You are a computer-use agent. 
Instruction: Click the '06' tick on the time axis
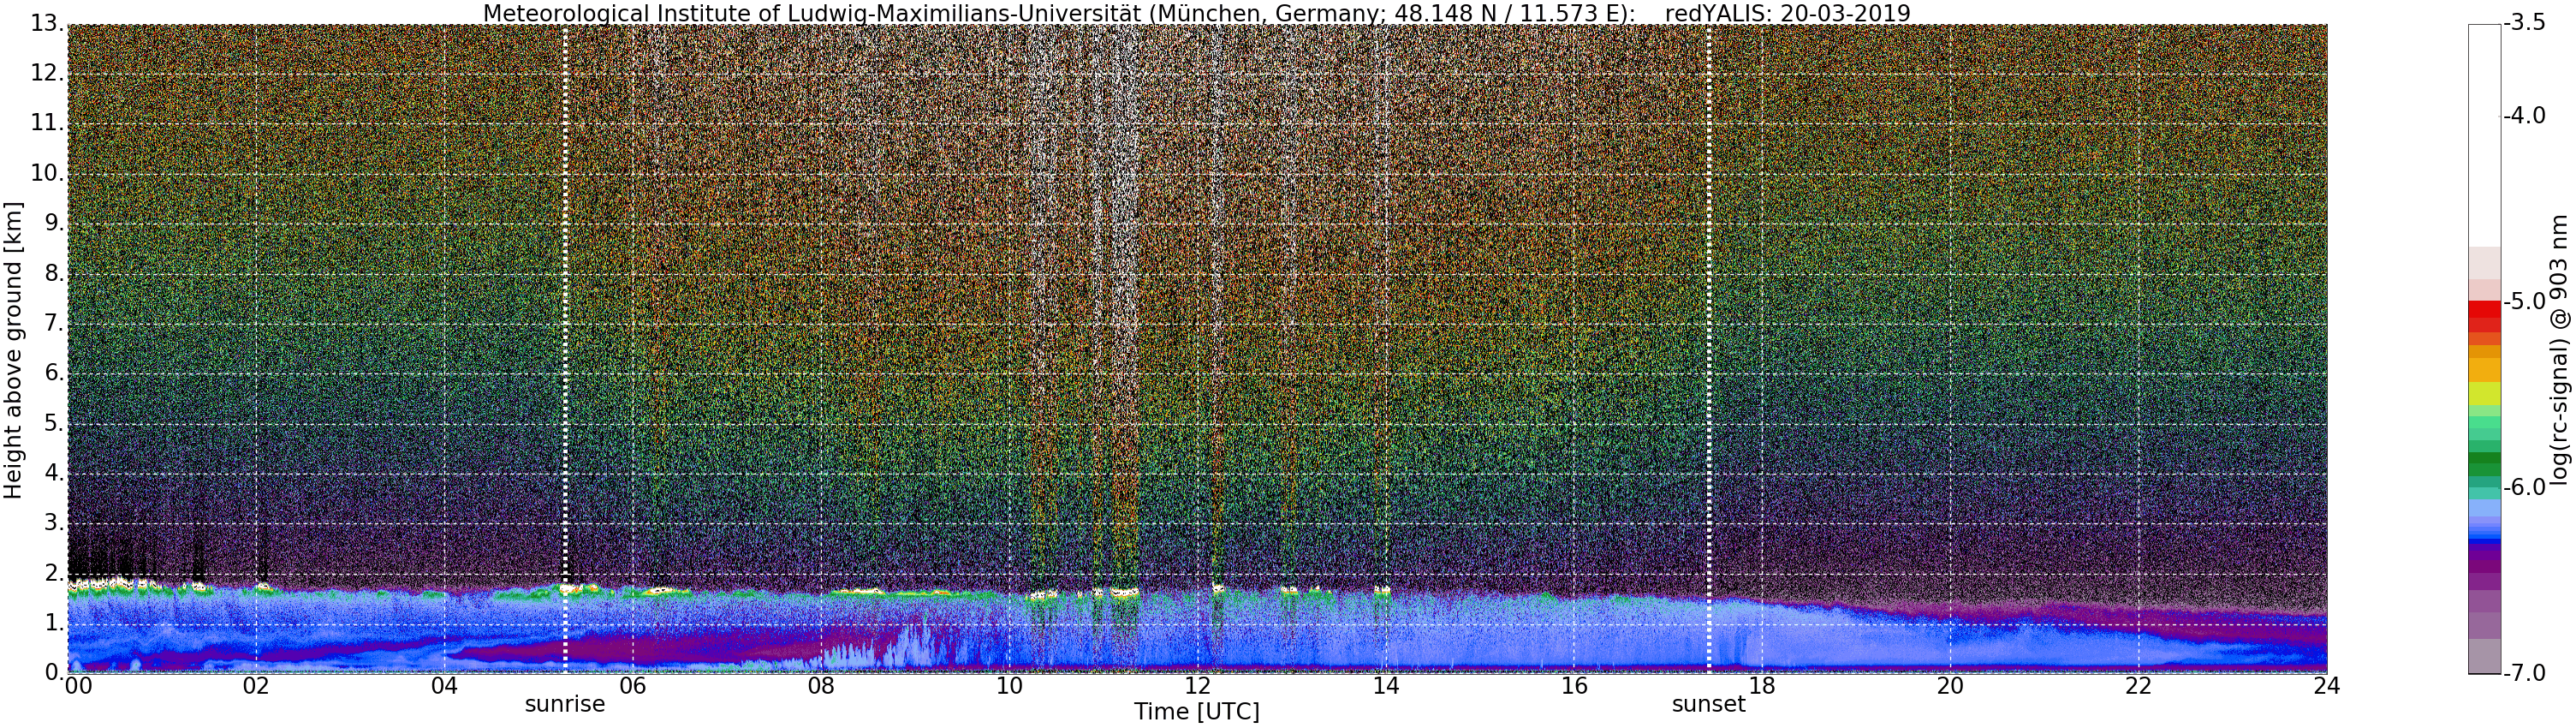[632, 686]
